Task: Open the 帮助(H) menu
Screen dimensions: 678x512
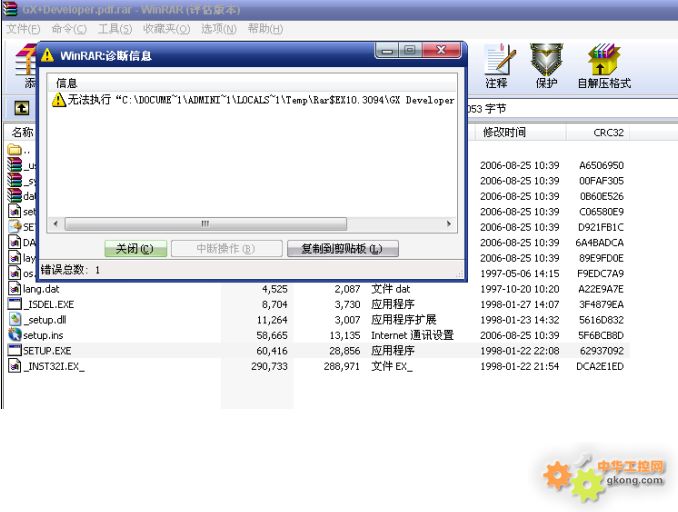Action: click(265, 29)
